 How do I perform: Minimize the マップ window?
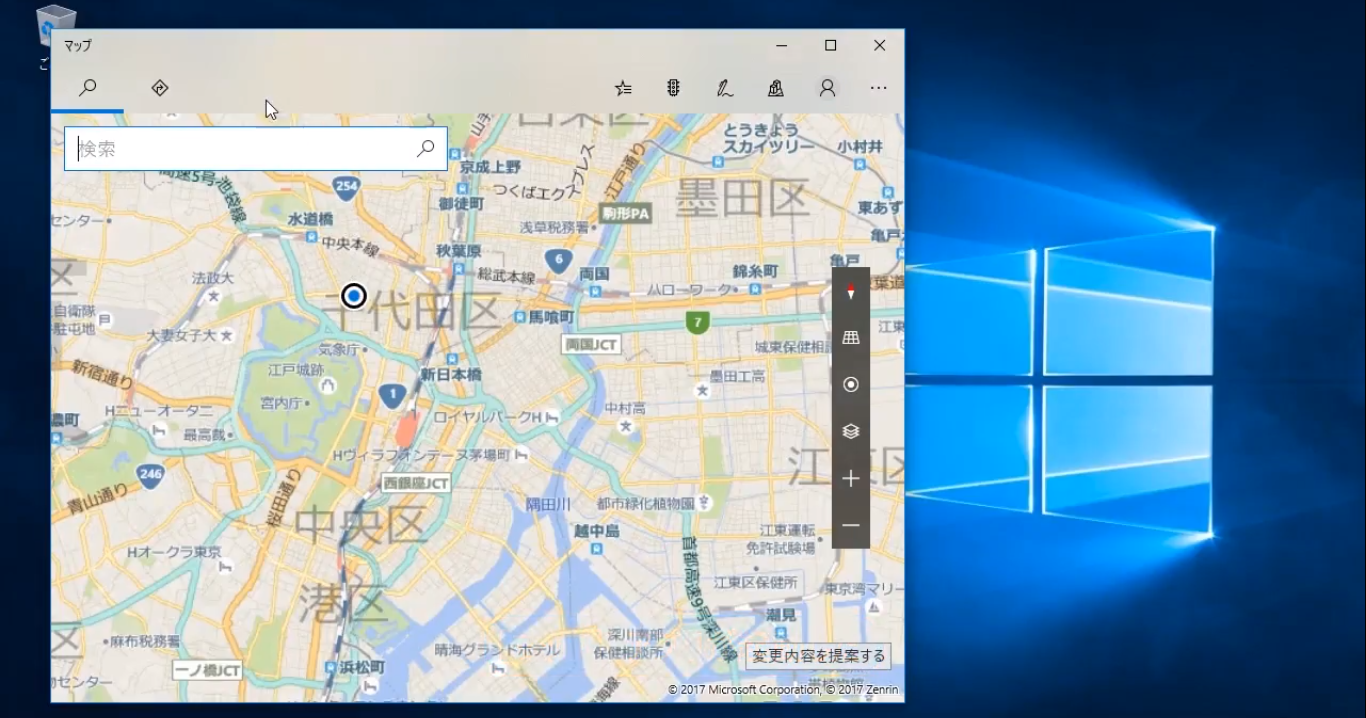[x=781, y=45]
